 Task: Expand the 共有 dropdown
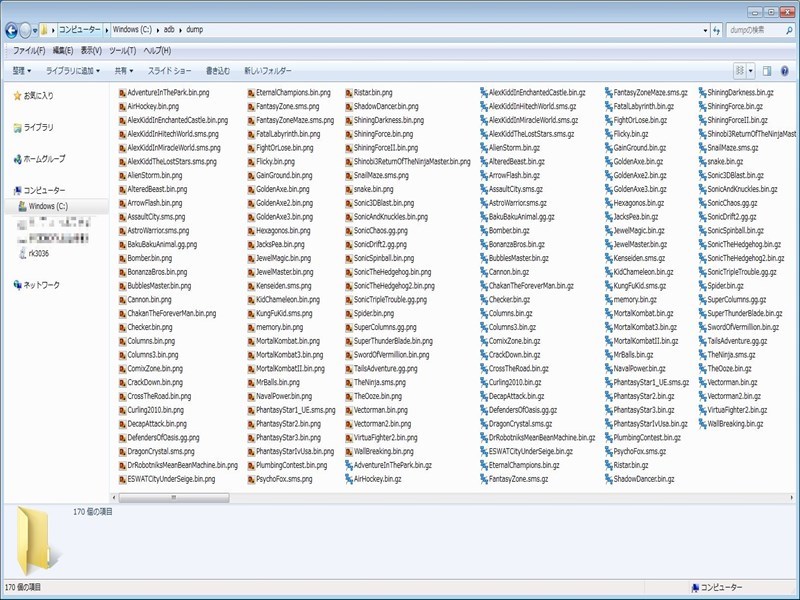coord(124,71)
